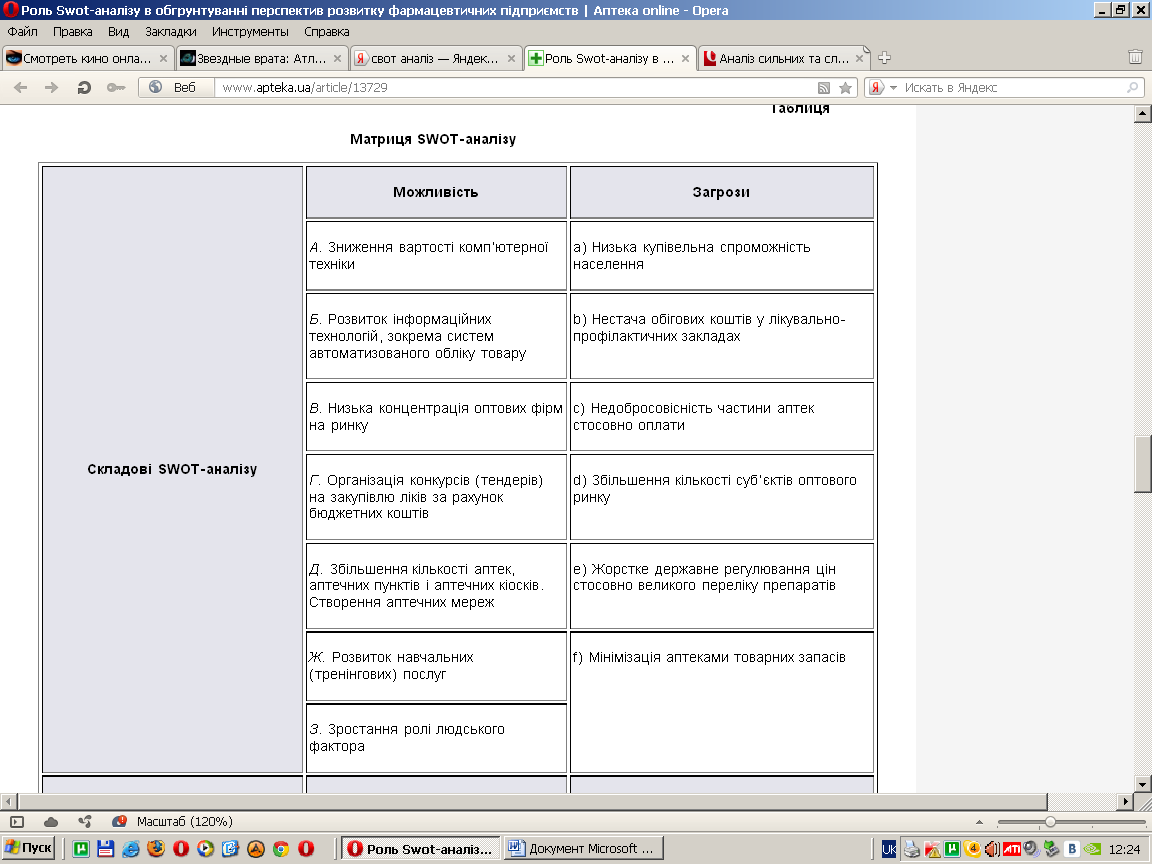Click the webcam tray icon
The image size is (1152, 864).
(x=1032, y=849)
